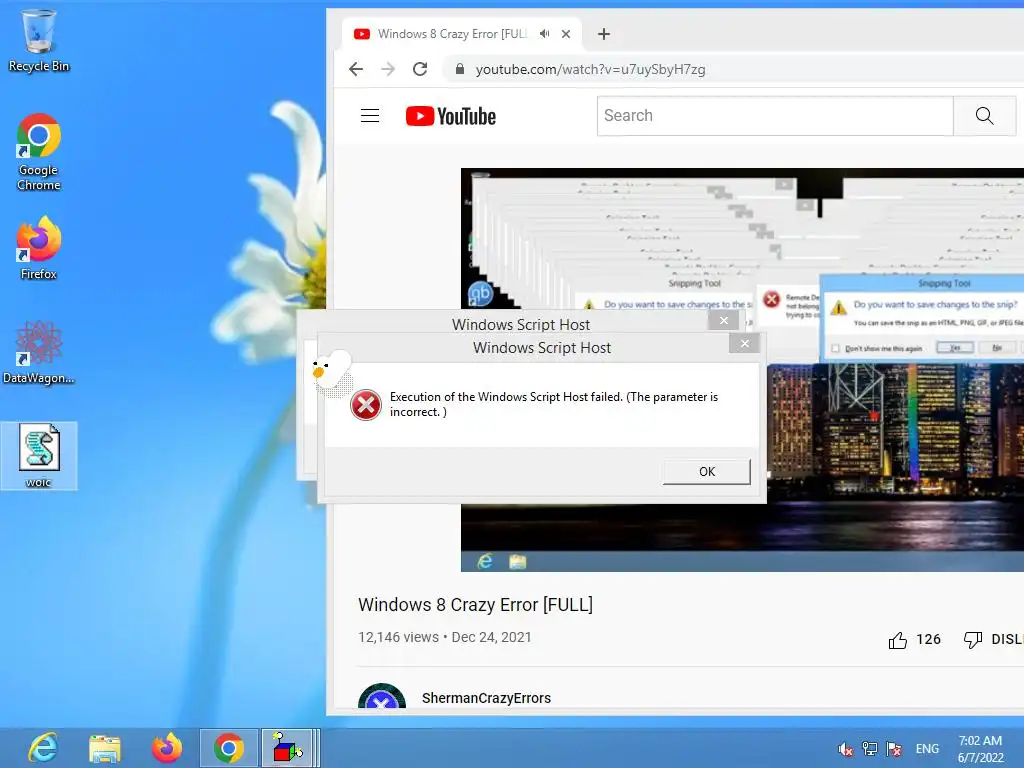Close the front Windows Script Host dialog
1024x768 pixels.
point(744,344)
